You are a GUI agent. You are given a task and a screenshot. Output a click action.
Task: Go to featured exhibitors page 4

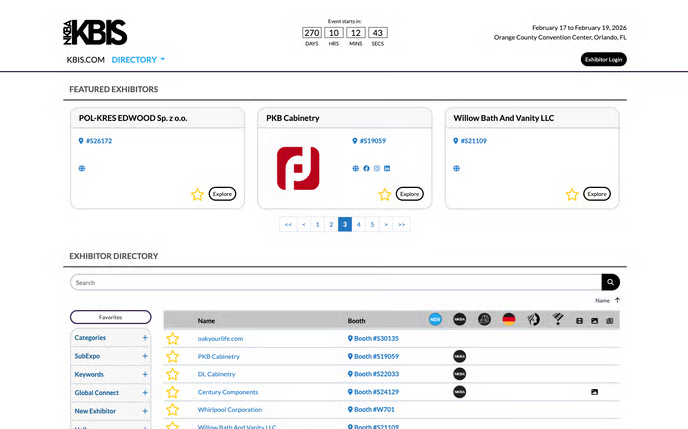(358, 224)
